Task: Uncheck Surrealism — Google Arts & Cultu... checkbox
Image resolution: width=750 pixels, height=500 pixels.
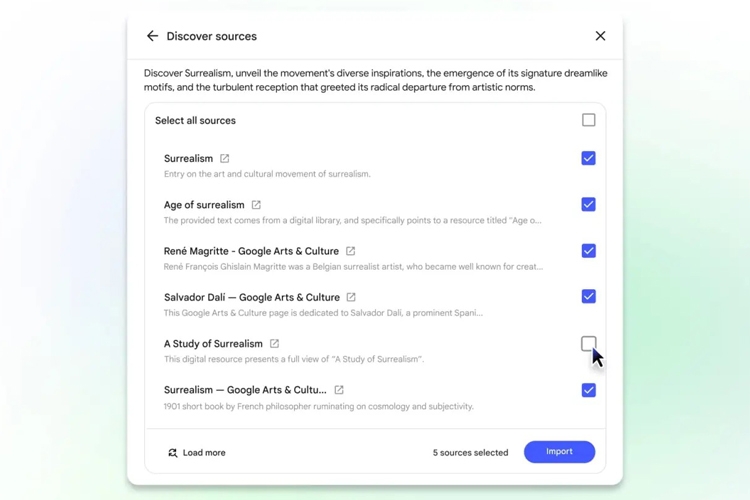Action: (x=588, y=390)
